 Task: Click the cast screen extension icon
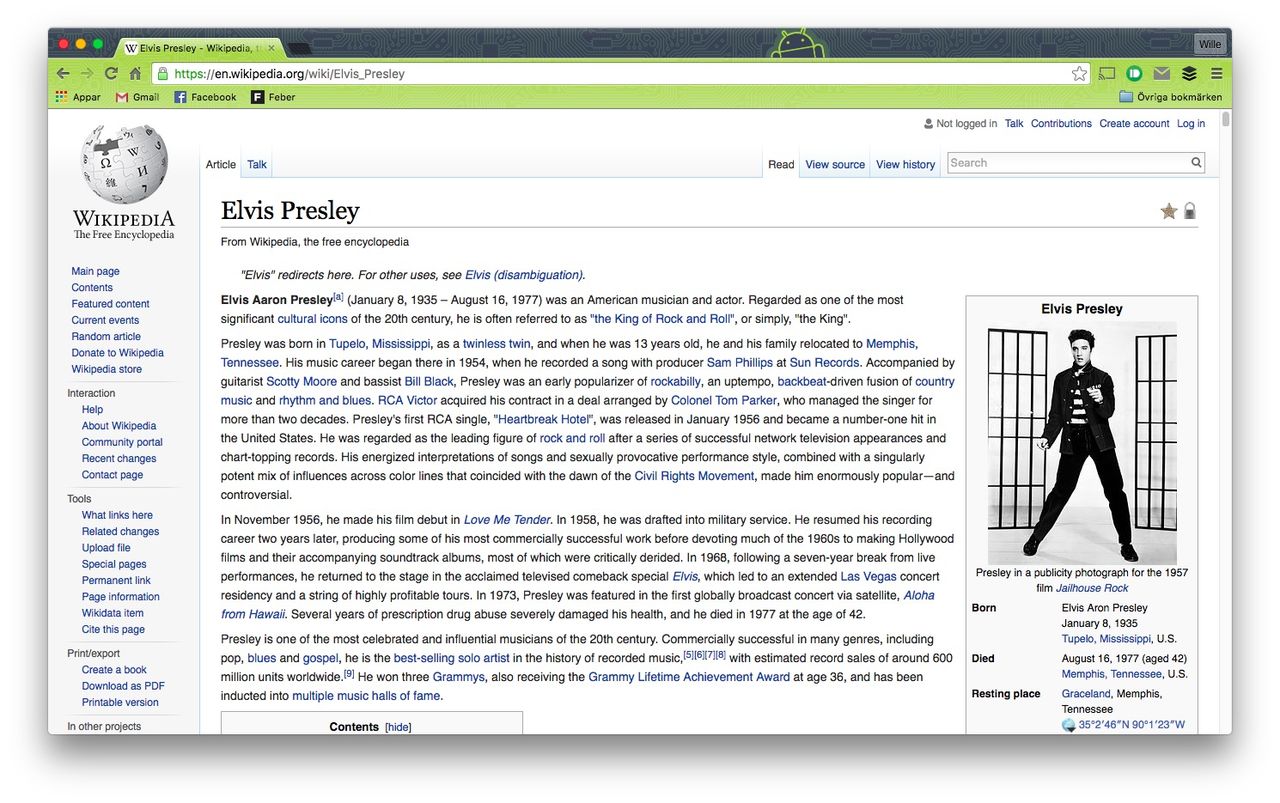(1107, 73)
